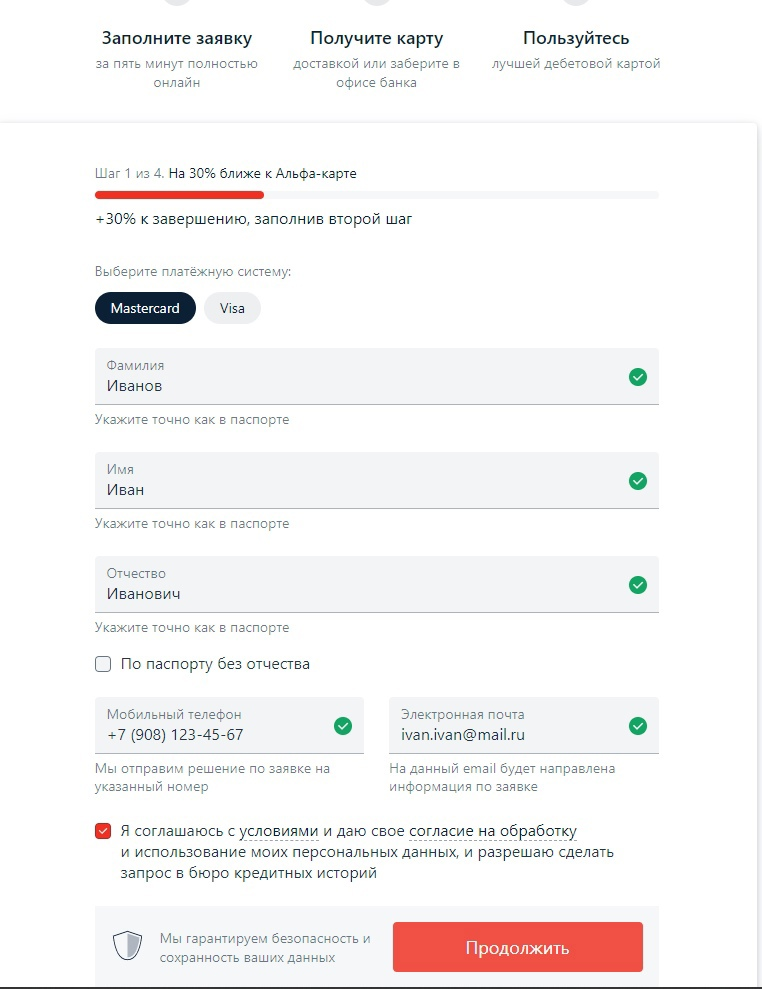Screen dimensions: 762x989
Task: Open the согласие на обработку link
Action: tap(493, 832)
